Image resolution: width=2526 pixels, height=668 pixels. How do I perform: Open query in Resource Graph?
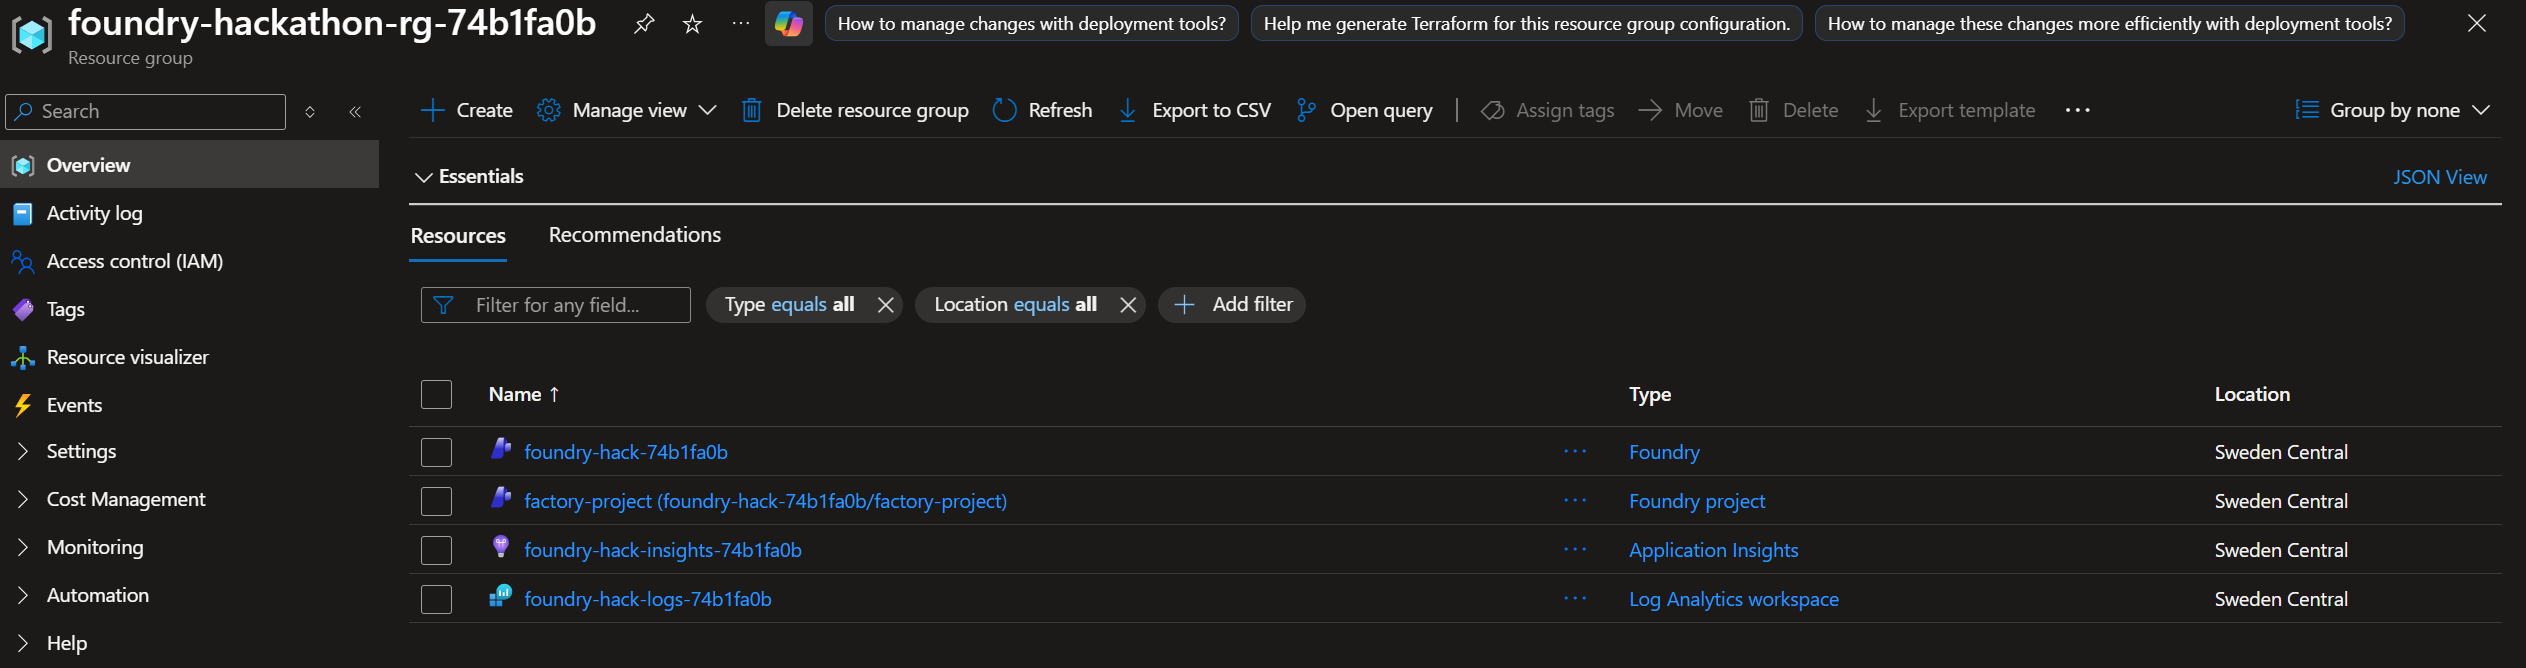tap(1364, 110)
